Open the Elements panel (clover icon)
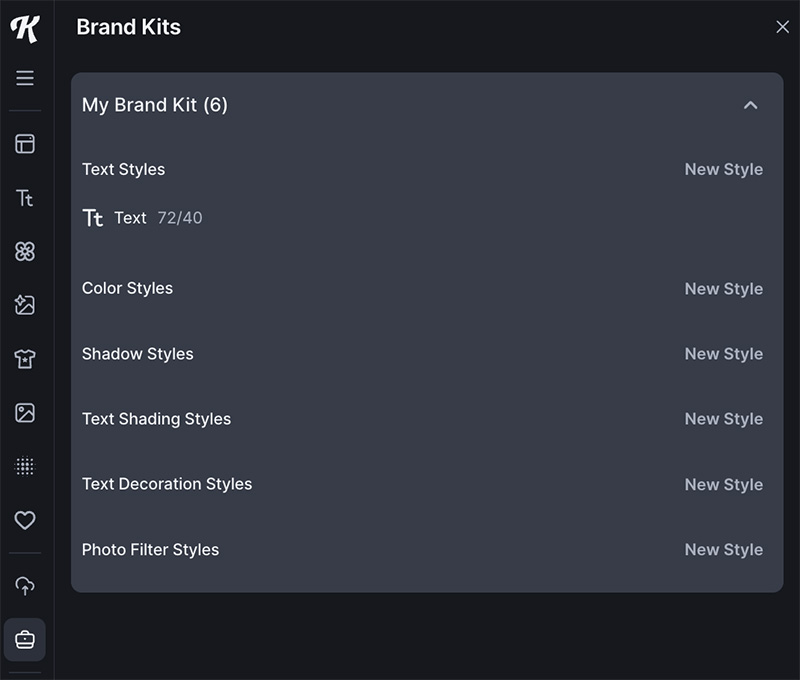Image resolution: width=800 pixels, height=680 pixels. [25, 252]
